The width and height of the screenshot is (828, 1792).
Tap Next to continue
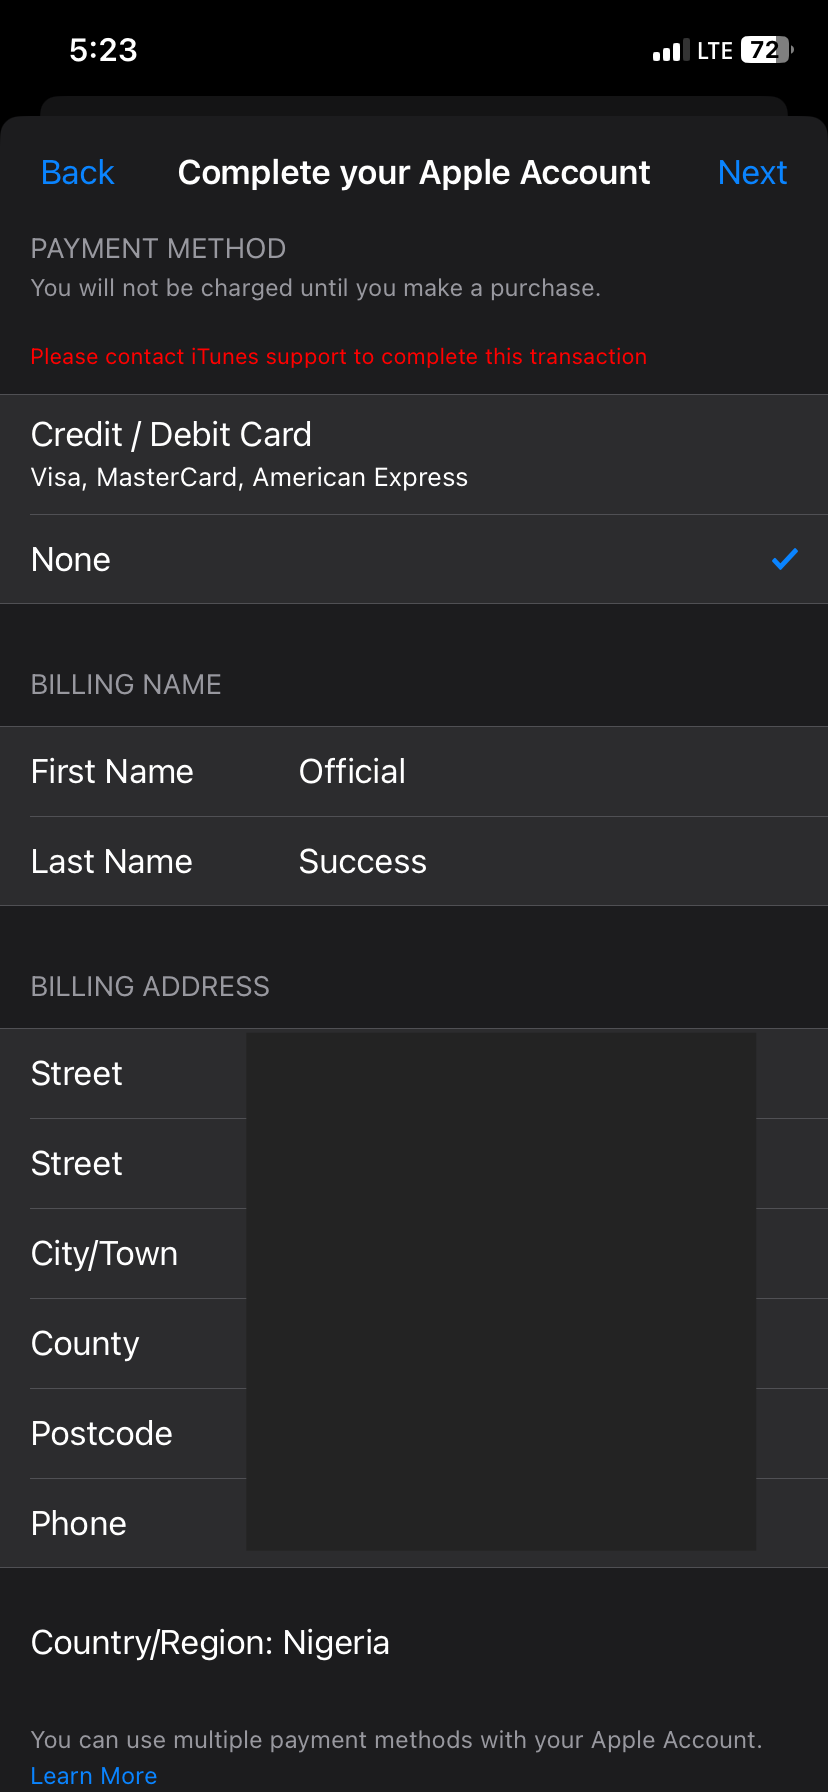[752, 173]
